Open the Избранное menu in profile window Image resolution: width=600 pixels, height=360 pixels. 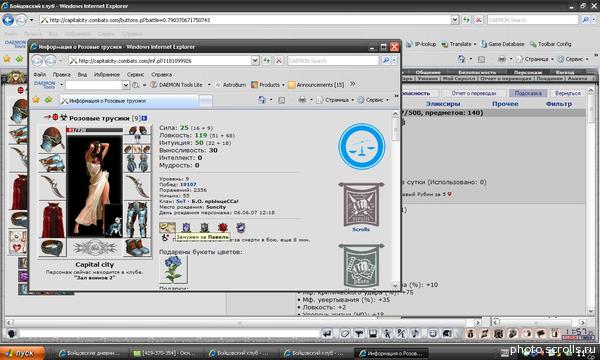(x=107, y=74)
